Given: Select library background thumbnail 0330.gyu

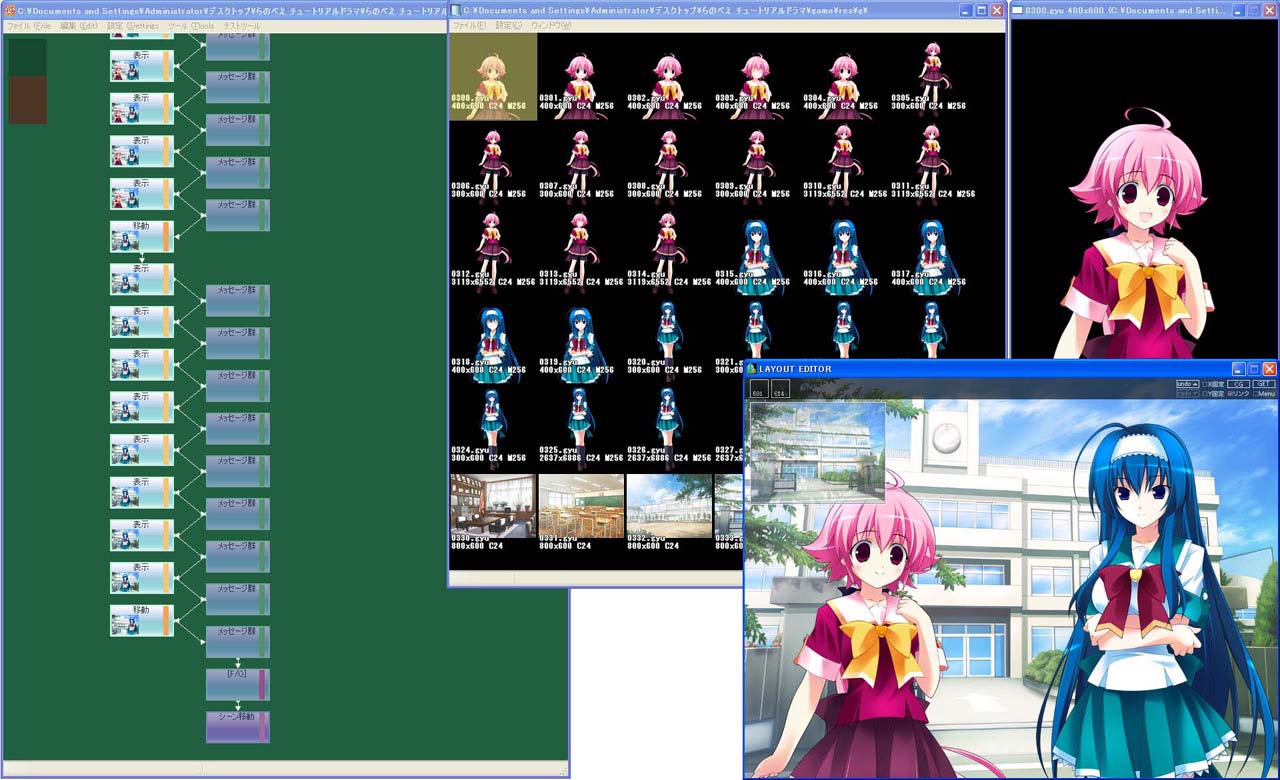Looking at the screenshot, I should tap(492, 511).
